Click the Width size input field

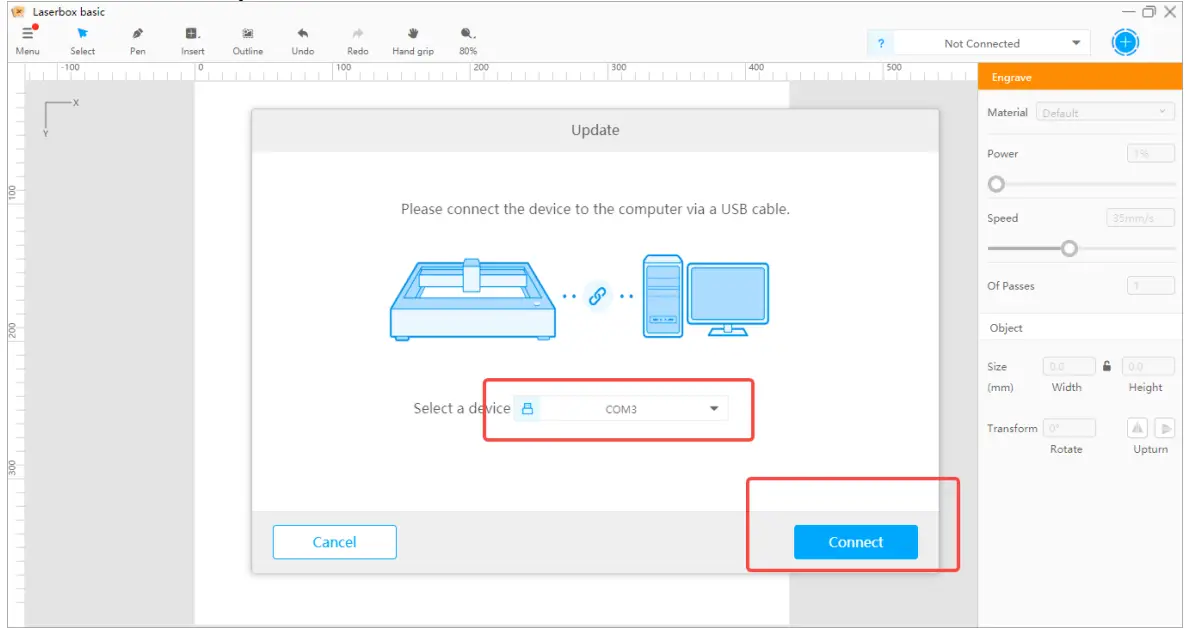pyautogui.click(x=1069, y=366)
